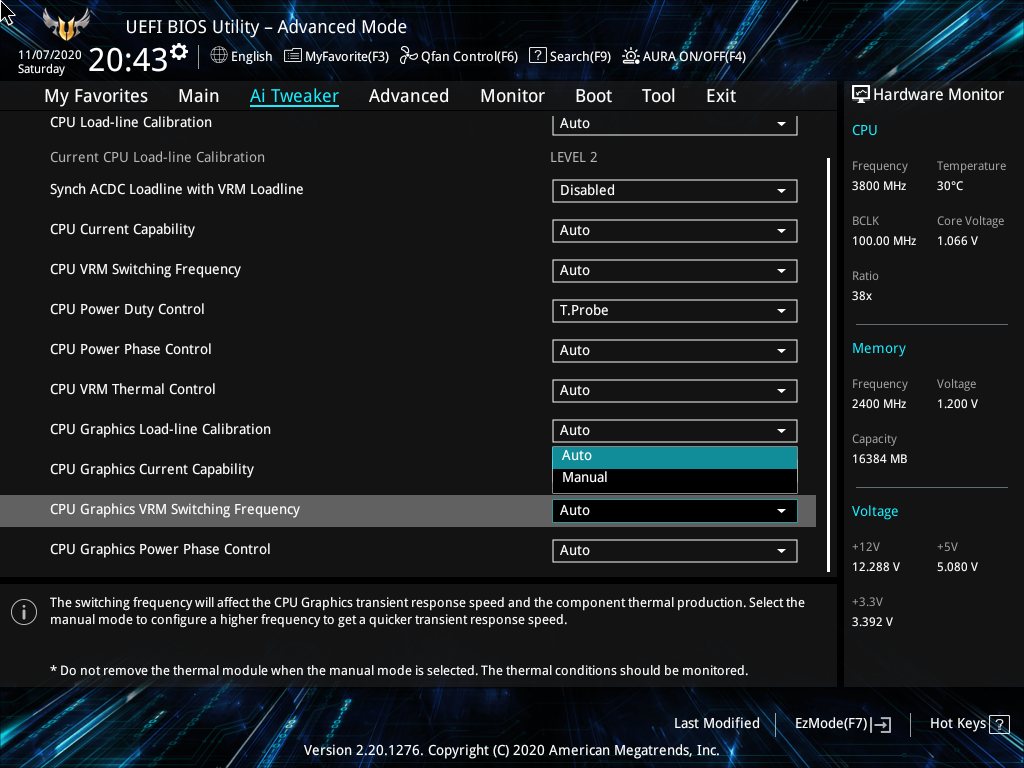Expand CPU Graphics Power Phase Control dropdown
This screenshot has height=768, width=1024.
(x=674, y=551)
